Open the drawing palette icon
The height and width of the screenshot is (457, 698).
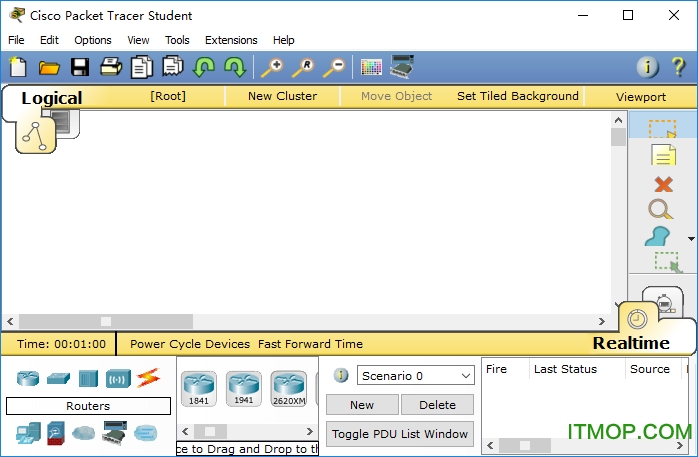pyautogui.click(x=371, y=68)
